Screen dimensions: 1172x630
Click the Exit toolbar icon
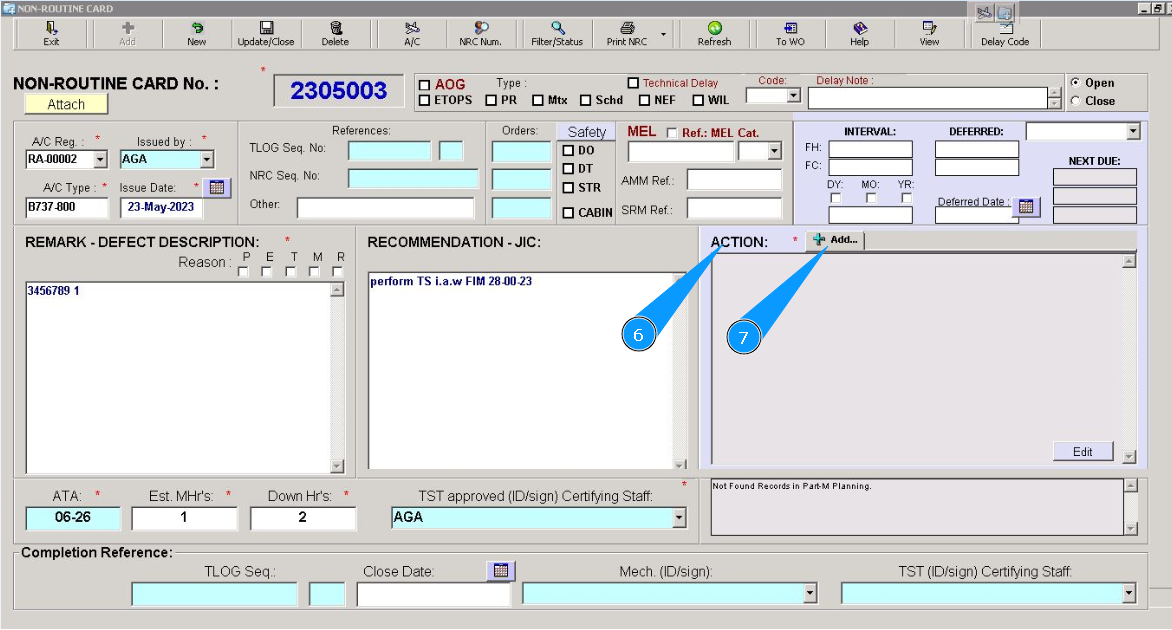51,34
